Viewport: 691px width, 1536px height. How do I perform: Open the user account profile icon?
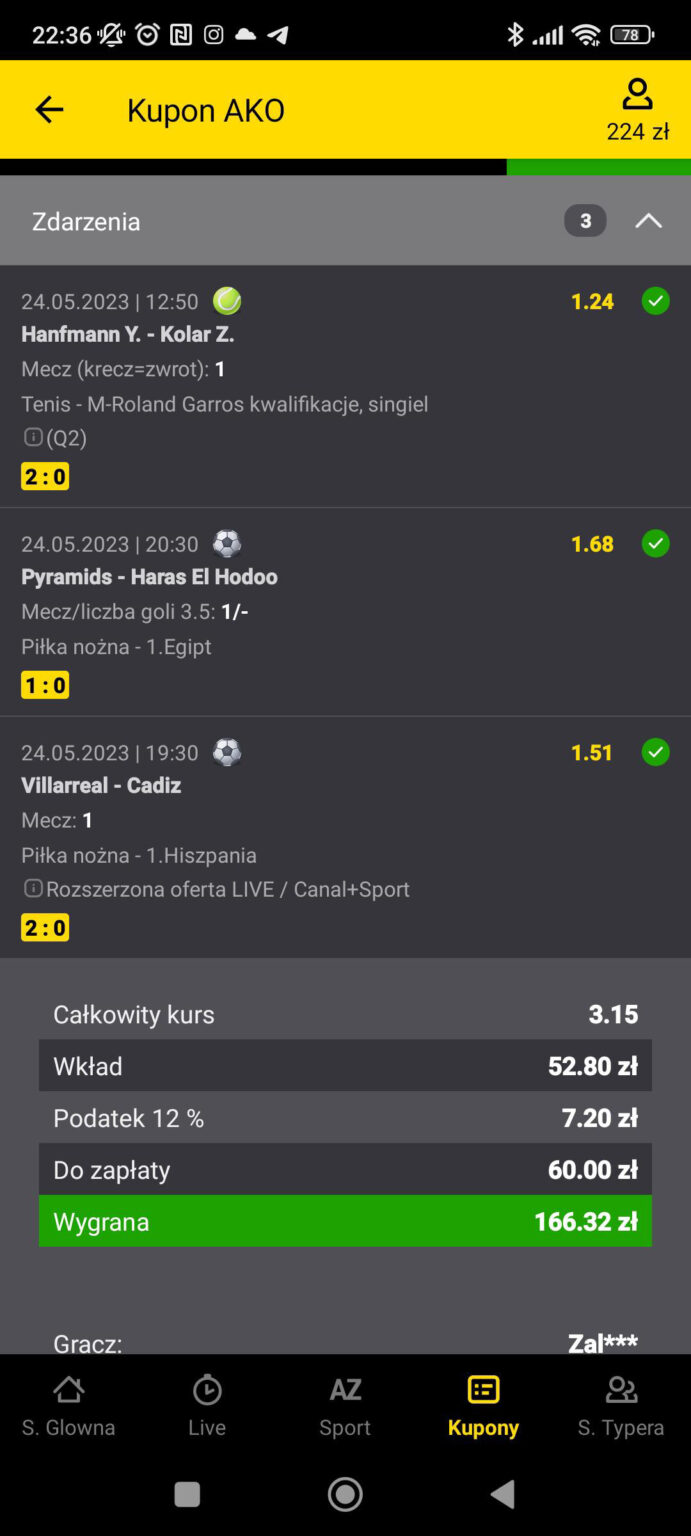pos(637,95)
